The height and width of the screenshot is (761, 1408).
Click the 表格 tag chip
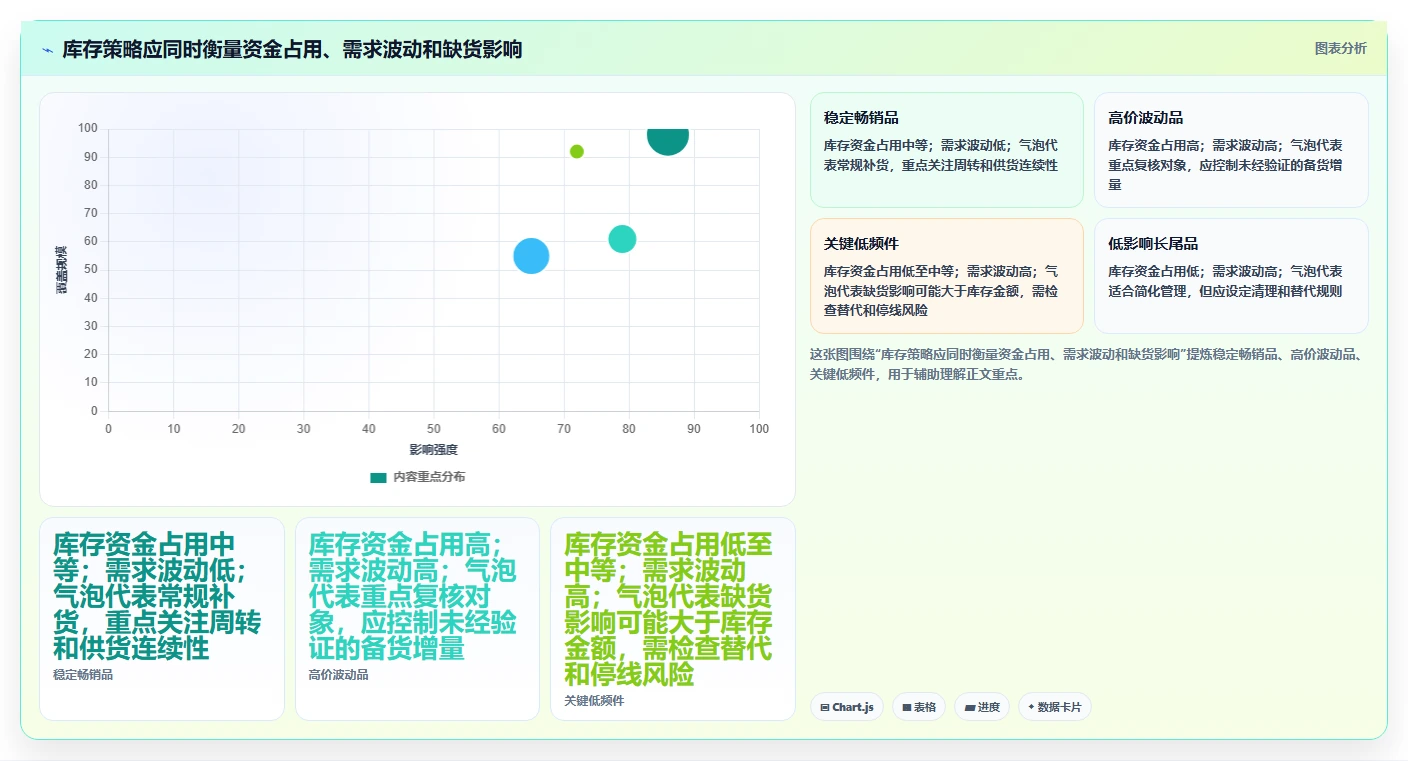pos(918,707)
